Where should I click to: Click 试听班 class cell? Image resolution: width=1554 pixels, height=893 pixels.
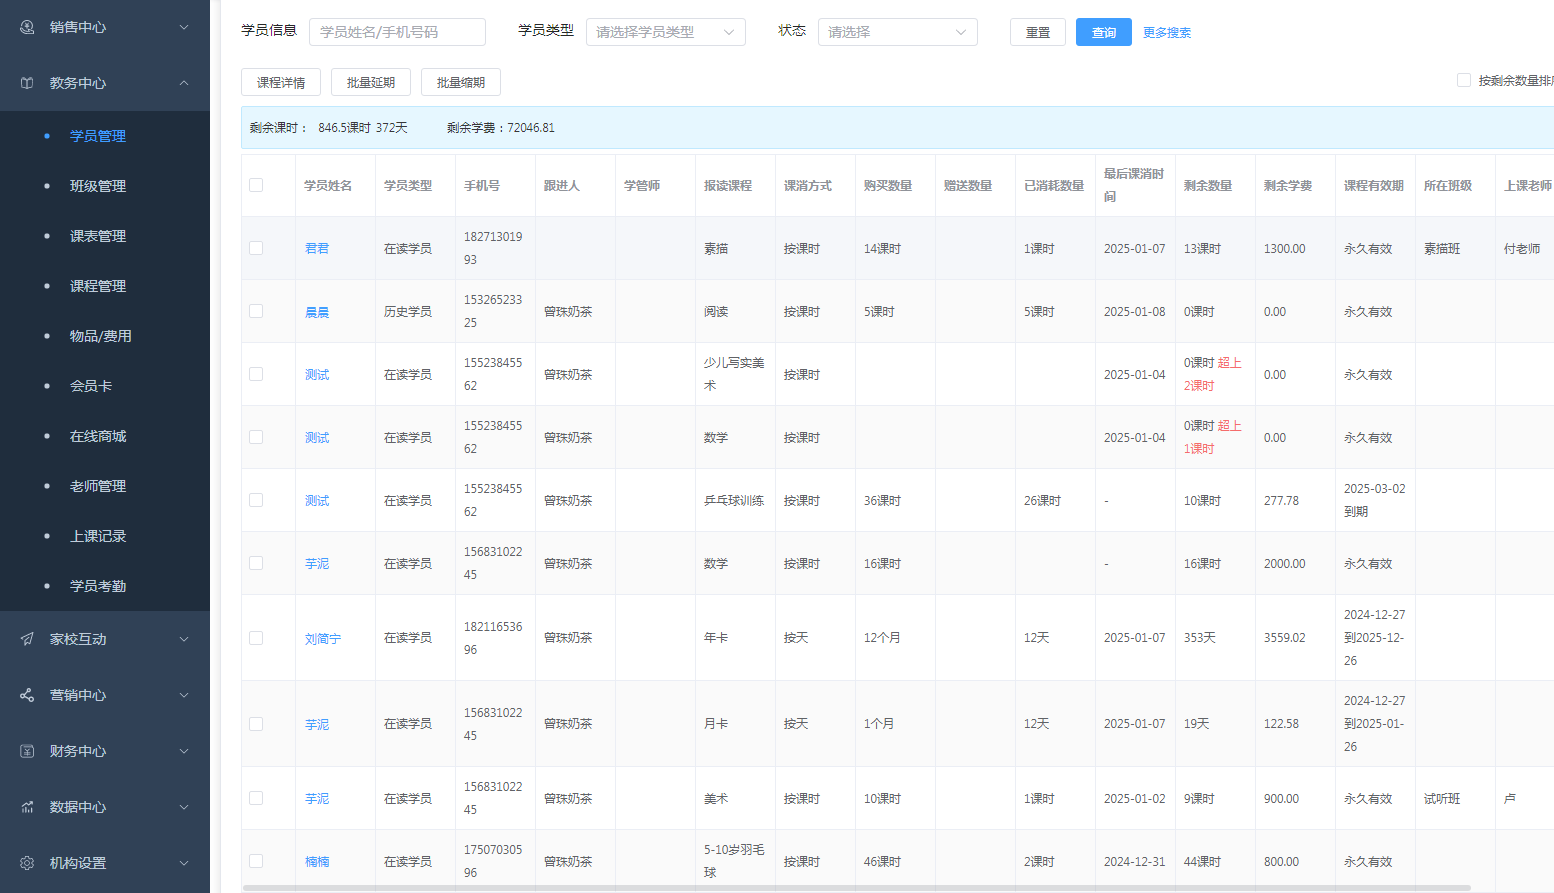coord(1442,799)
